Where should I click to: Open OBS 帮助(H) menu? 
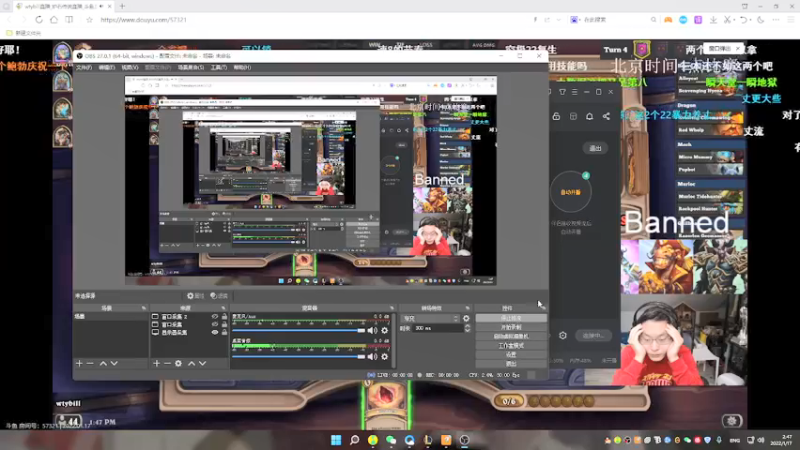tap(242, 67)
